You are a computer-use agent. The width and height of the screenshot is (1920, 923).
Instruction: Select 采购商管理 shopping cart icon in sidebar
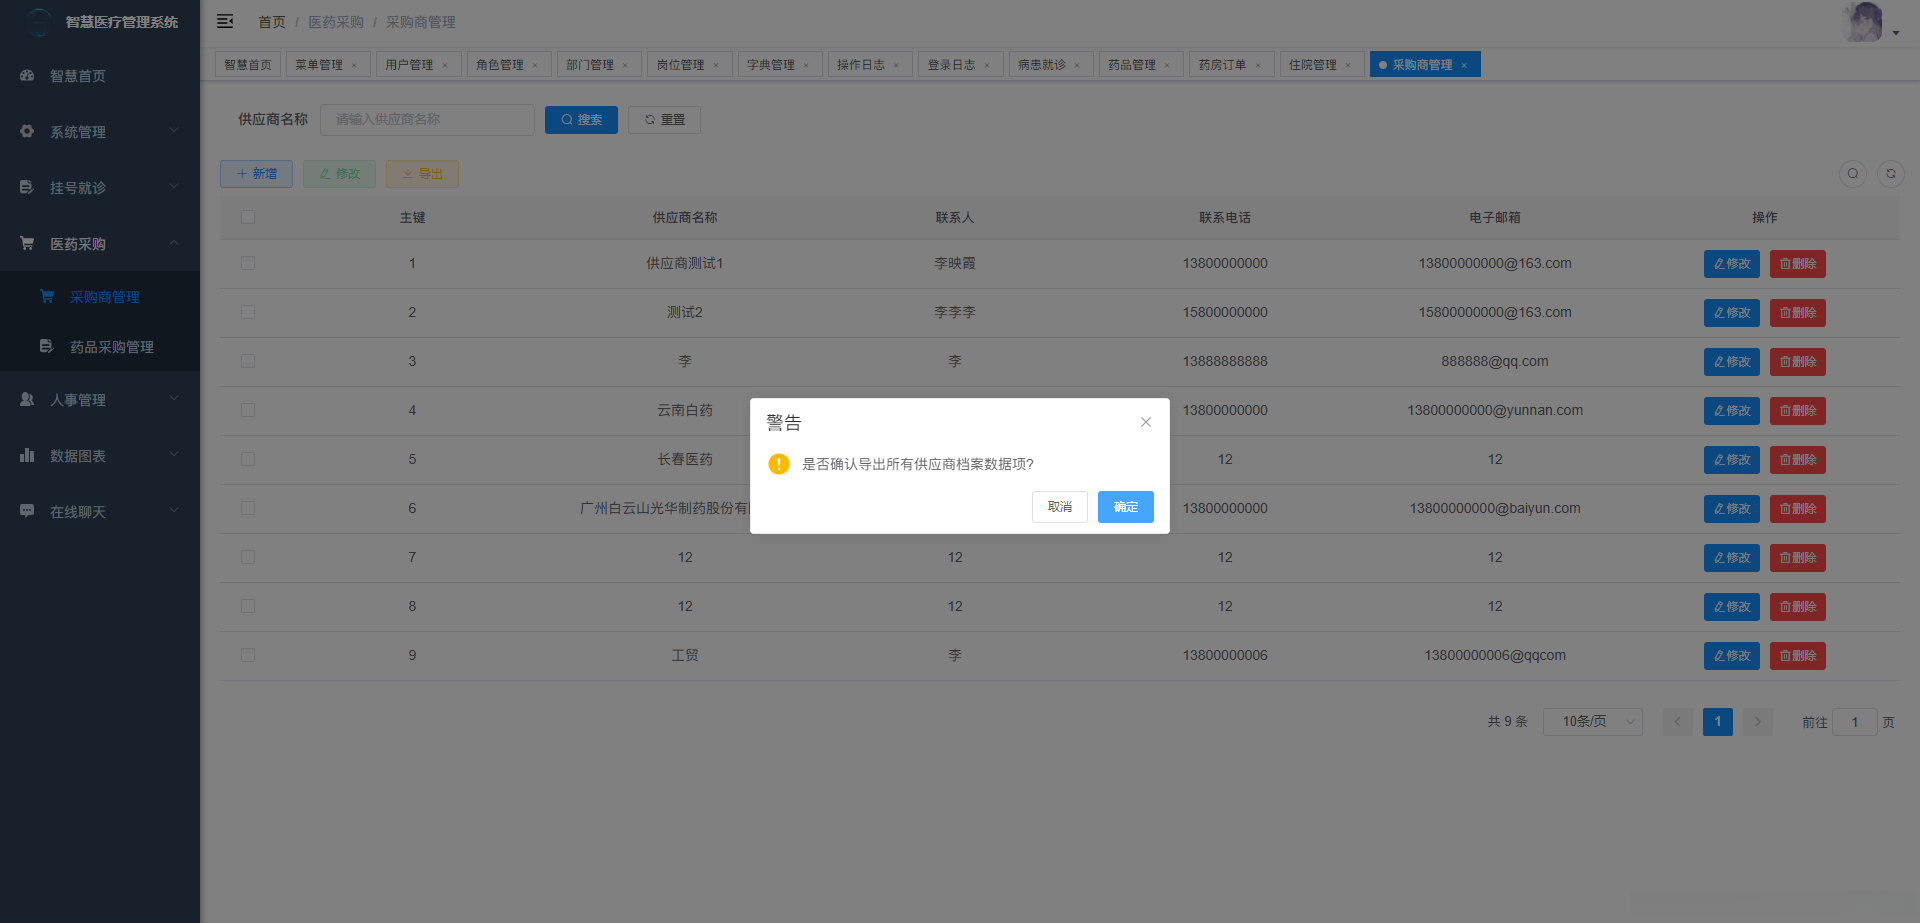pyautogui.click(x=47, y=296)
